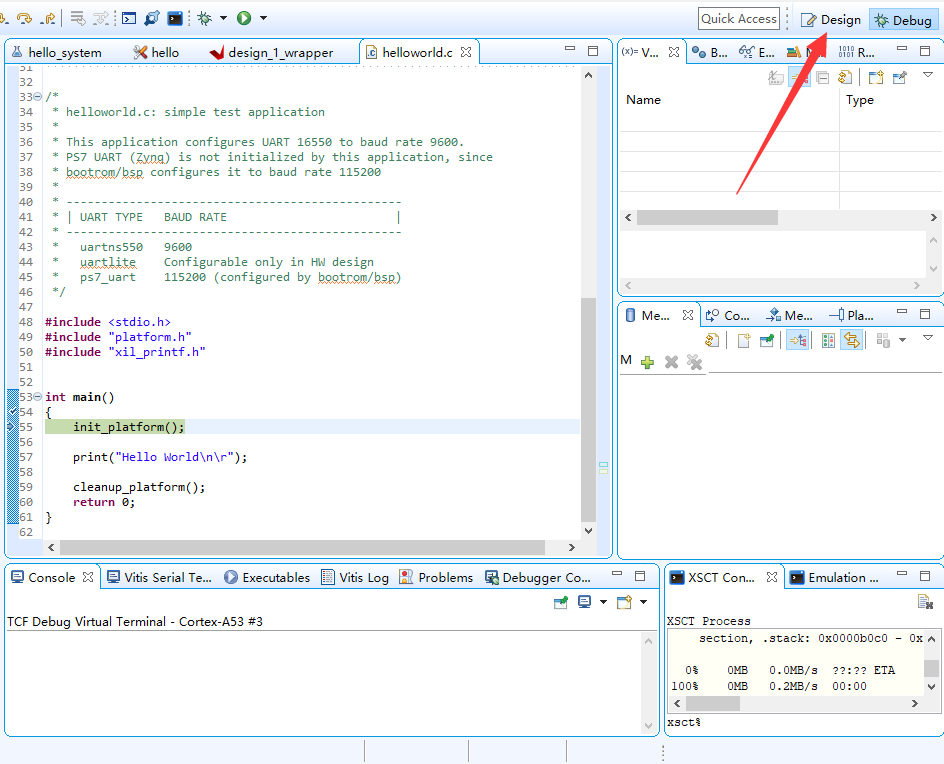Pin the console using the pin icon
944x764 pixels.
561,602
